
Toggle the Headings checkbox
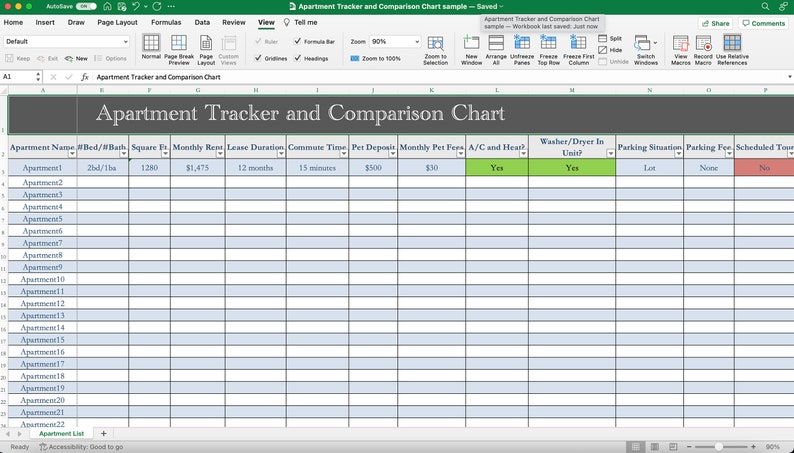(298, 58)
